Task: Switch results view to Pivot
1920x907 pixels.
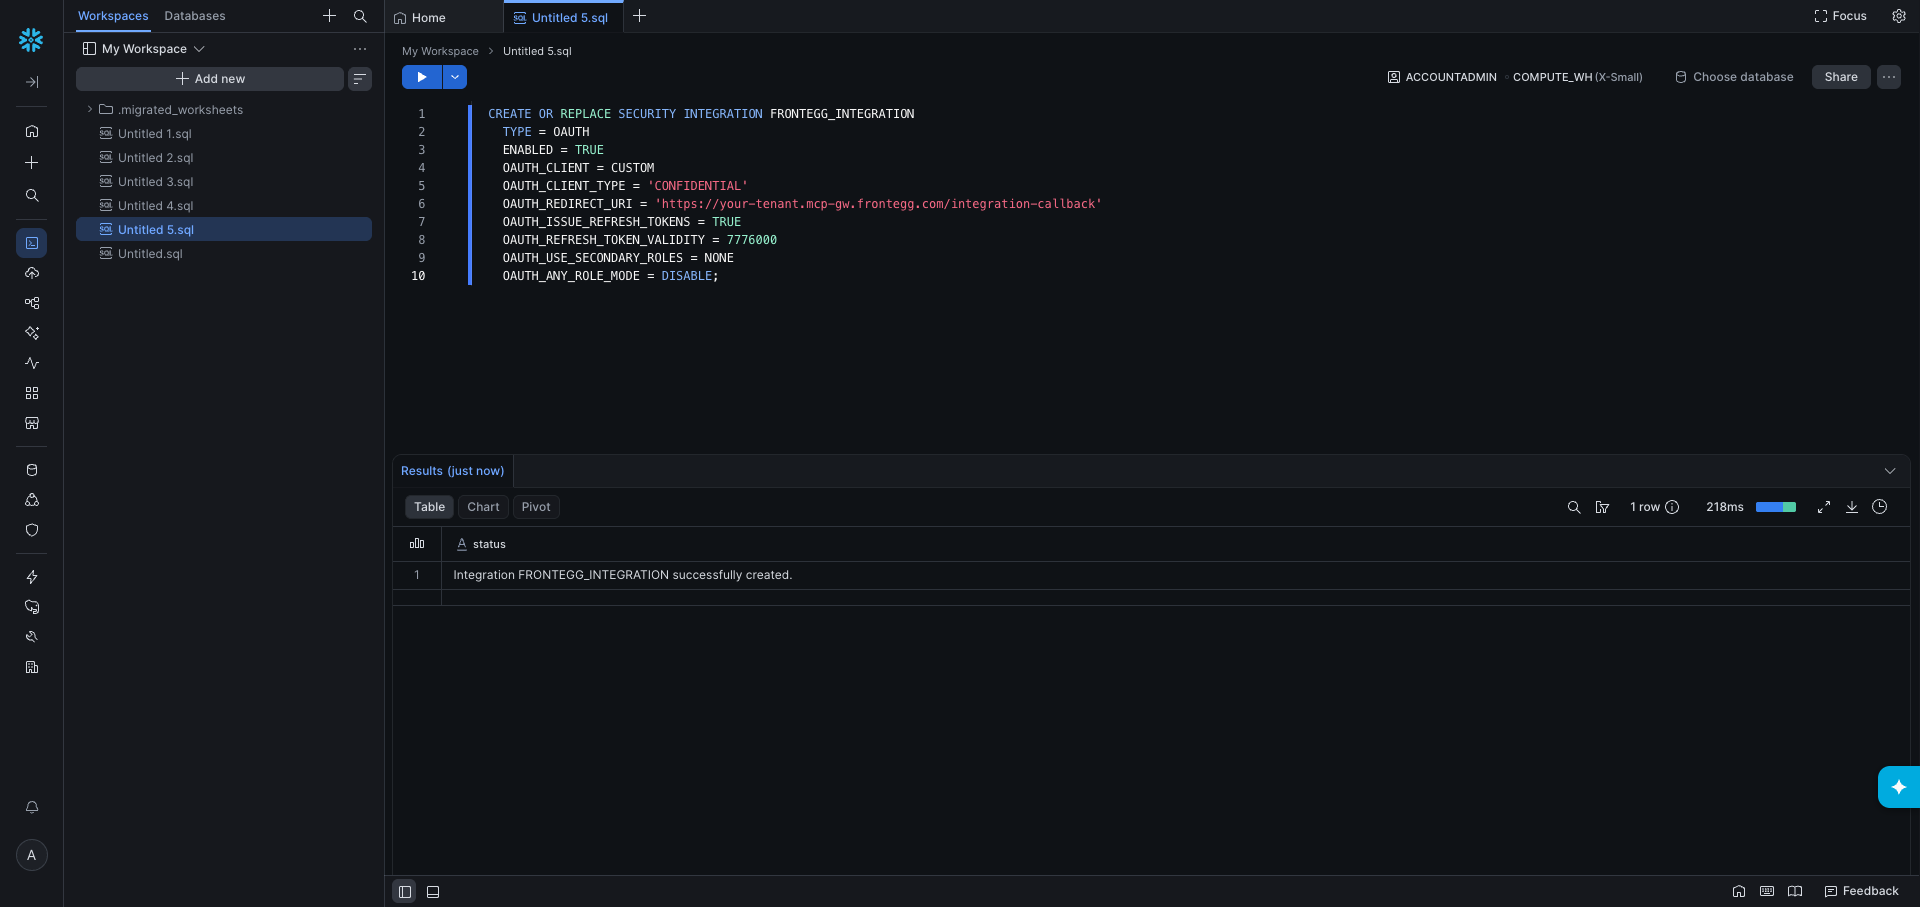Action: (x=536, y=507)
